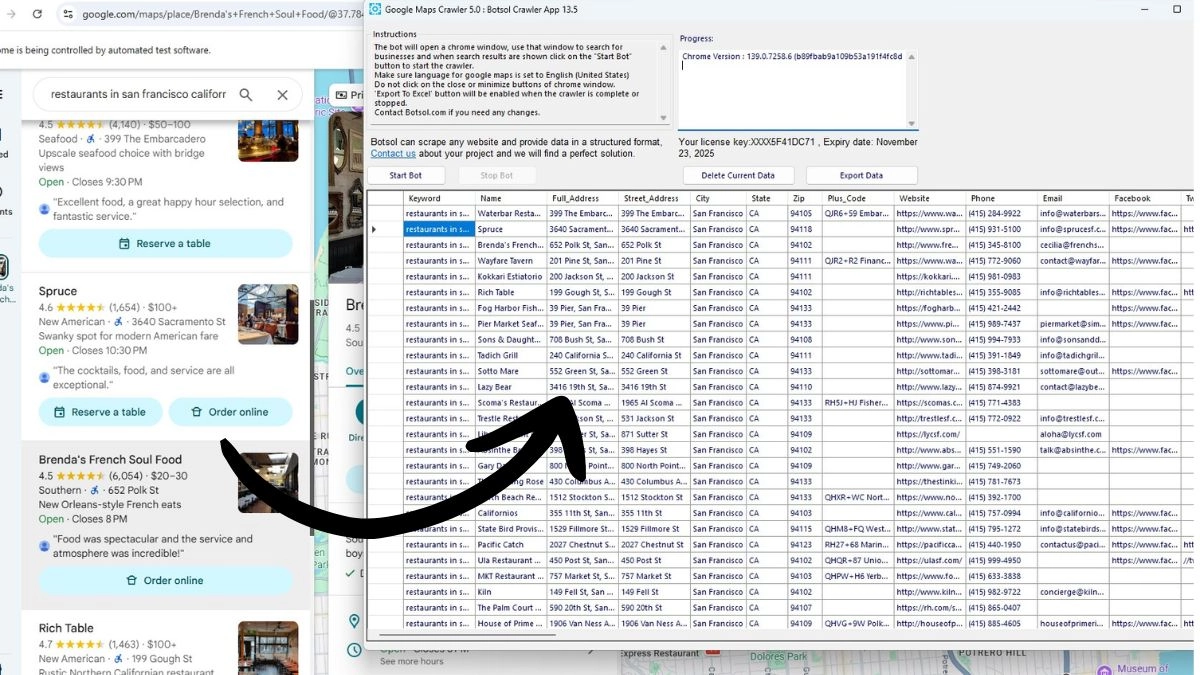1200x675 pixels.
Task: Click See more hours link on map panel
Action: [412, 661]
